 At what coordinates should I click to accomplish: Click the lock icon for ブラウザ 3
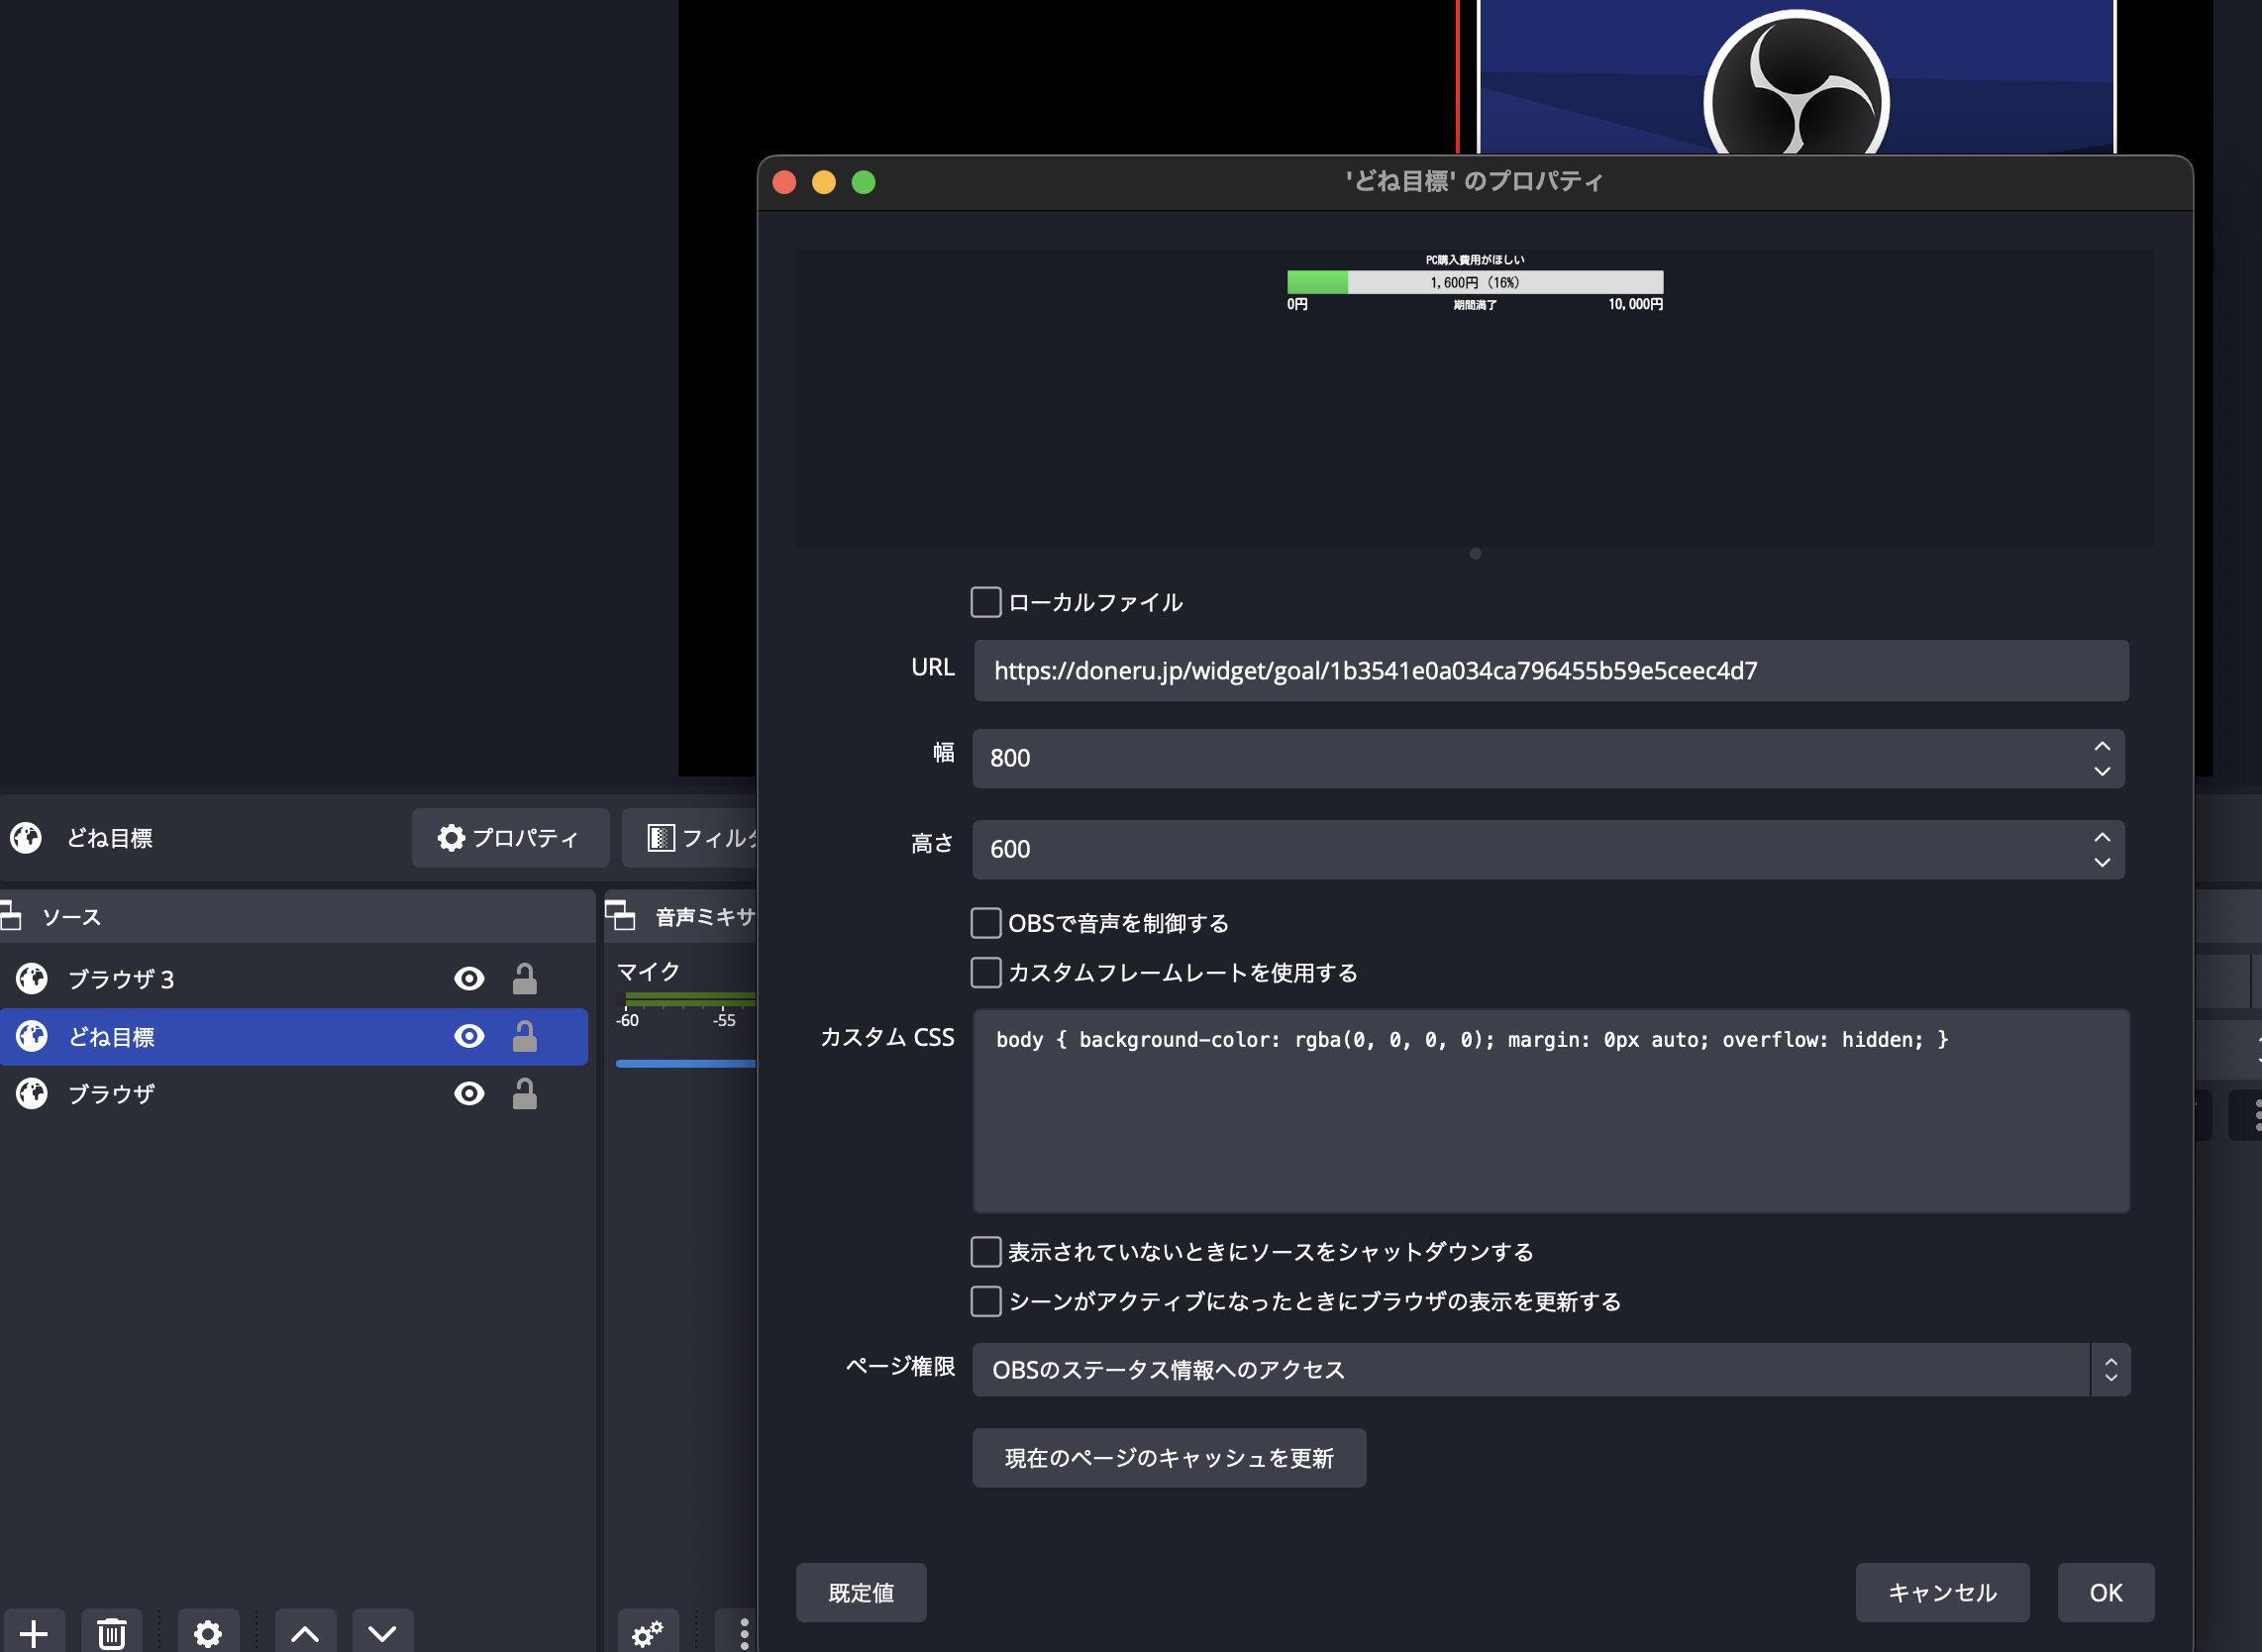(x=525, y=978)
